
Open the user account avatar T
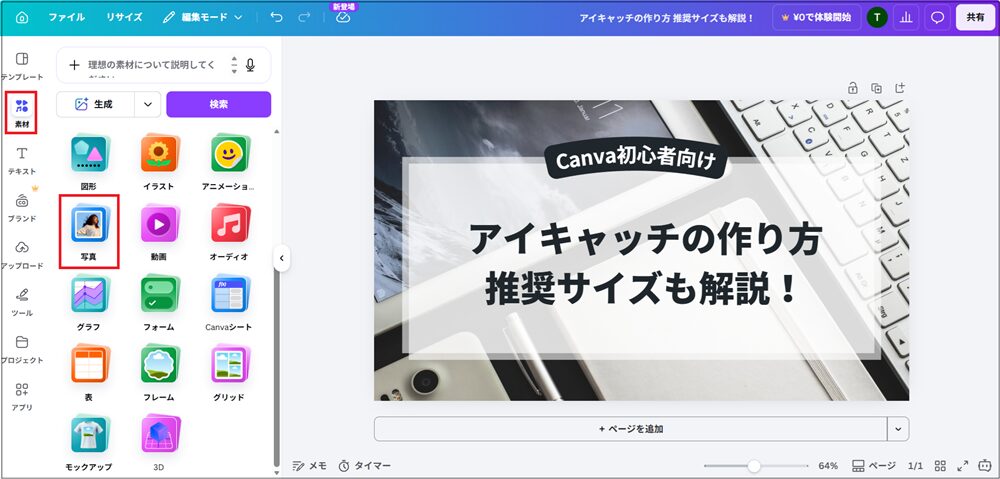(877, 18)
